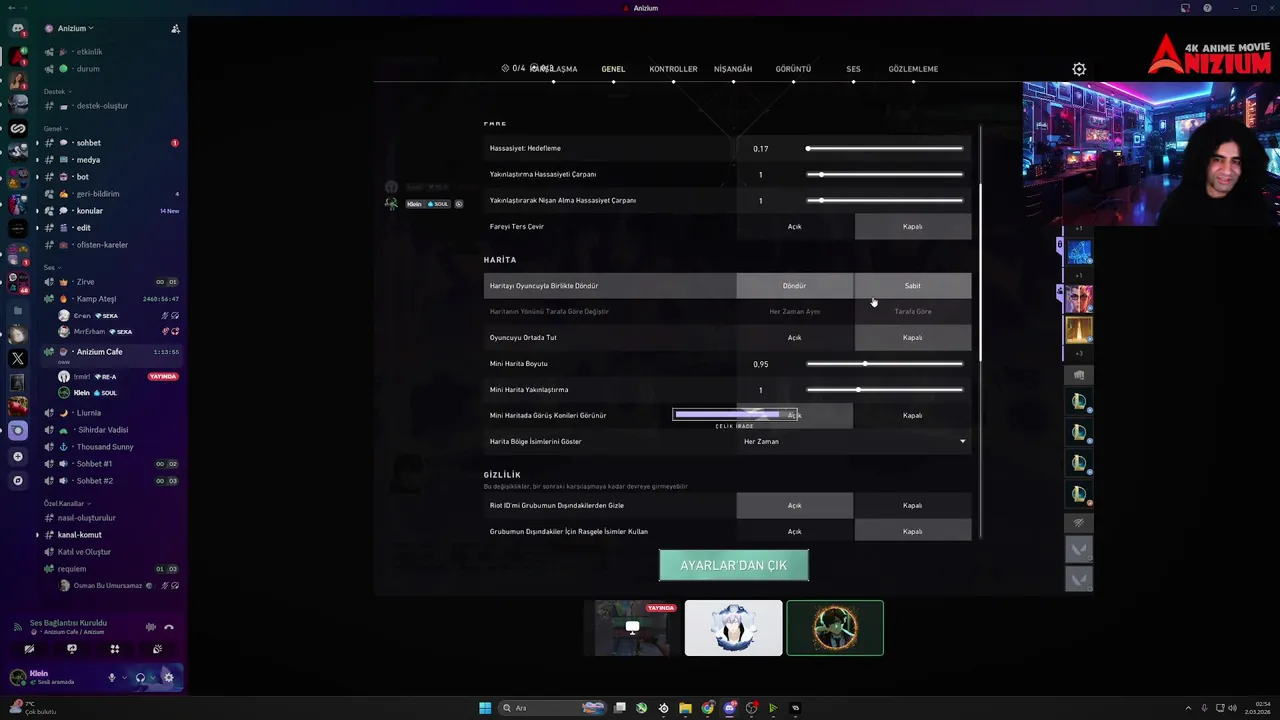Open the Discover servers compass icon
This screenshot has width=1280, height=720.
(x=17, y=480)
